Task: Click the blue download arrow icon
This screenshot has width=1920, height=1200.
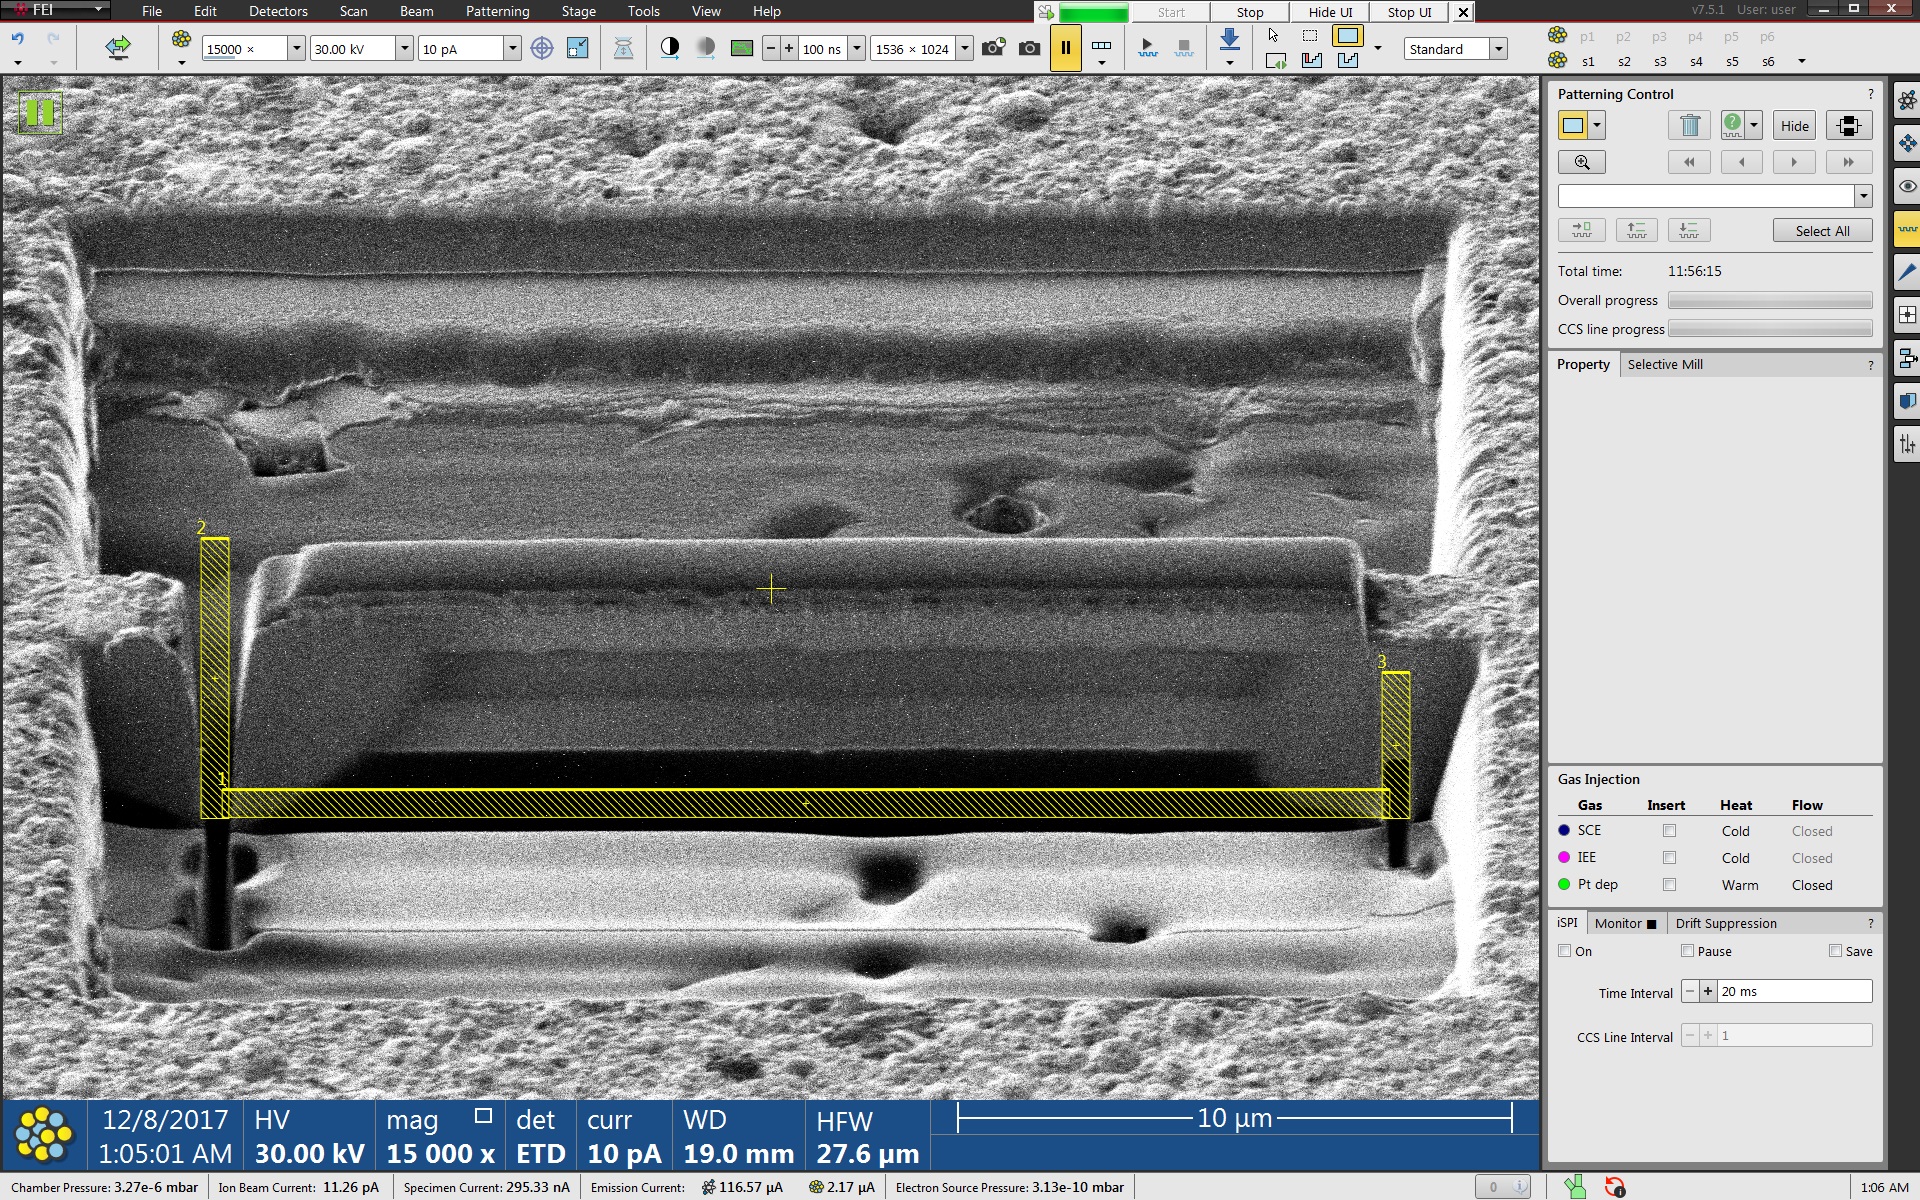Action: 1230,40
